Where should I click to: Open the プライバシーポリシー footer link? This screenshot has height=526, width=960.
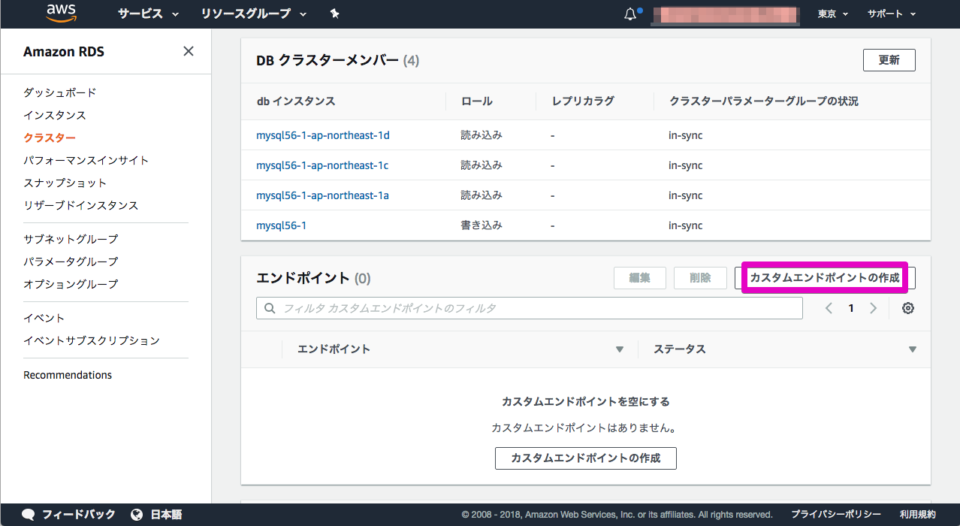click(836, 514)
